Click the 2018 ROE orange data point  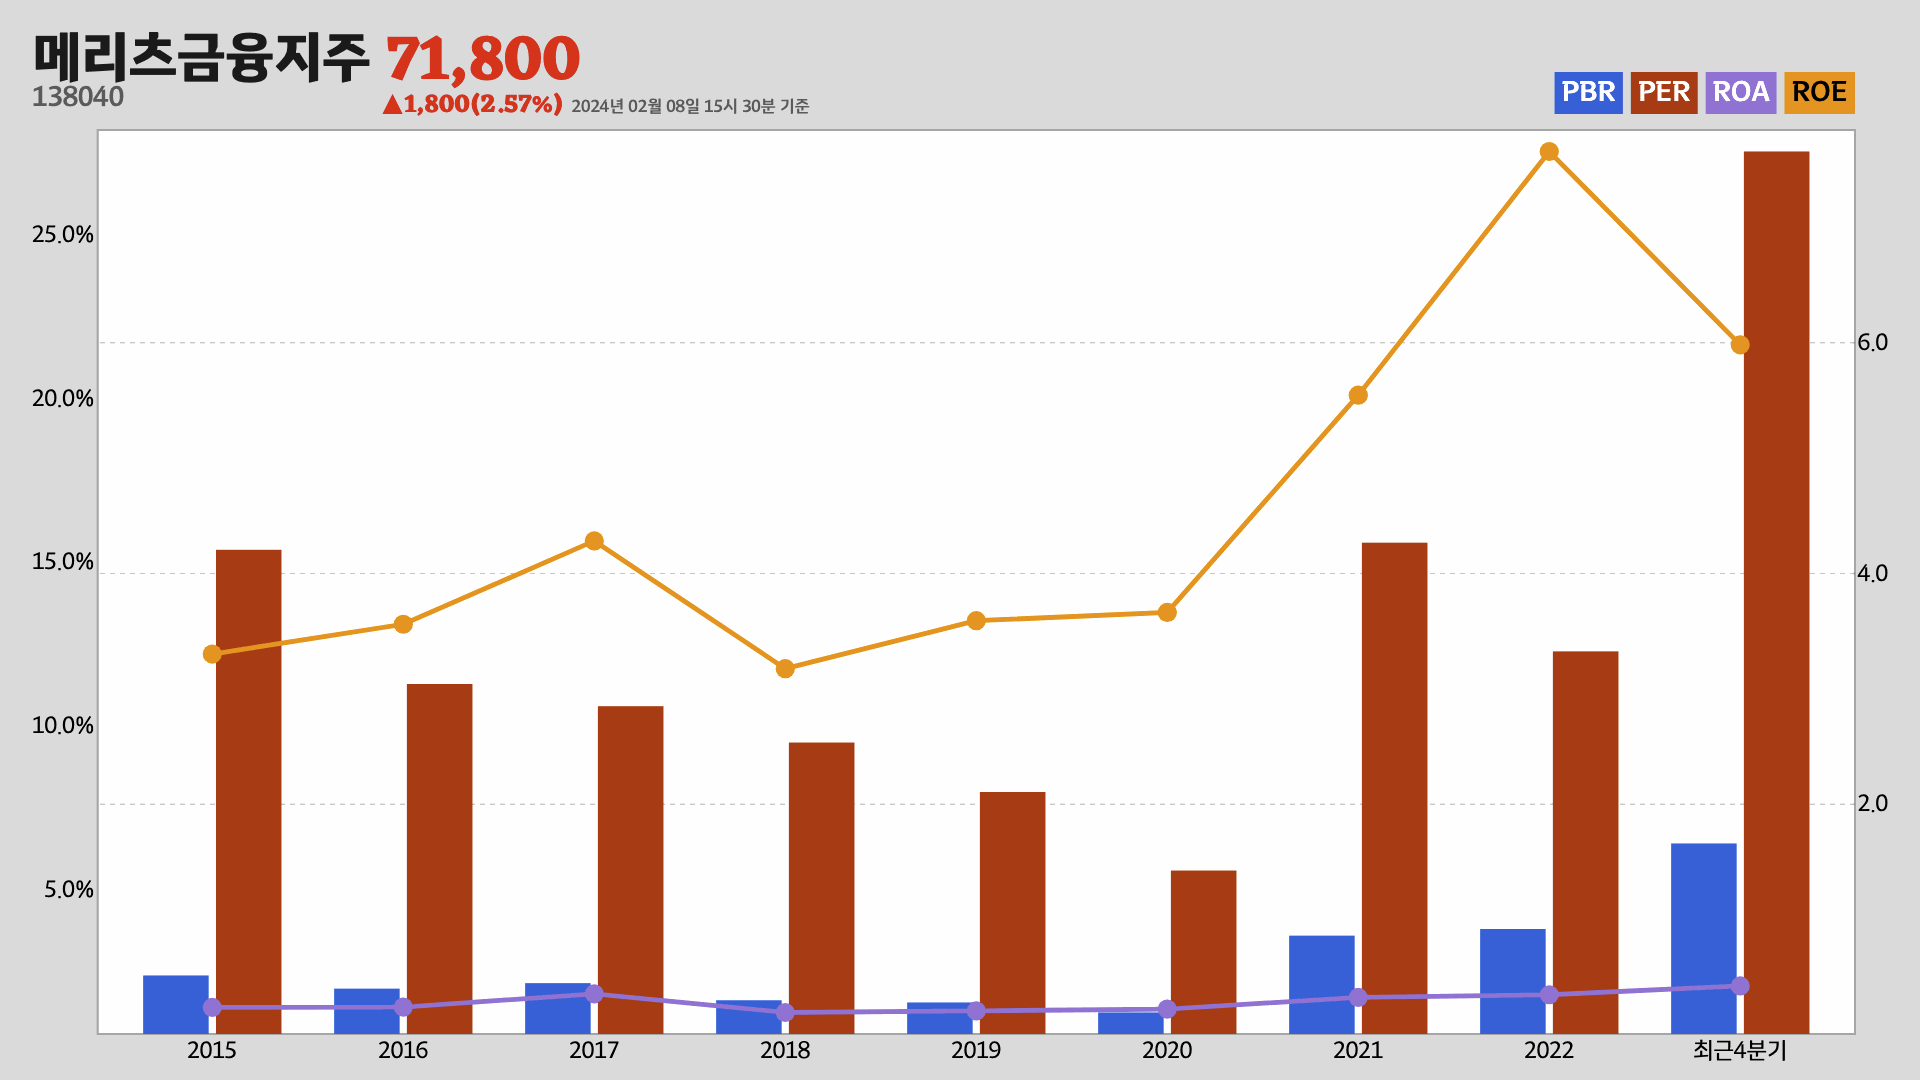[x=785, y=668]
